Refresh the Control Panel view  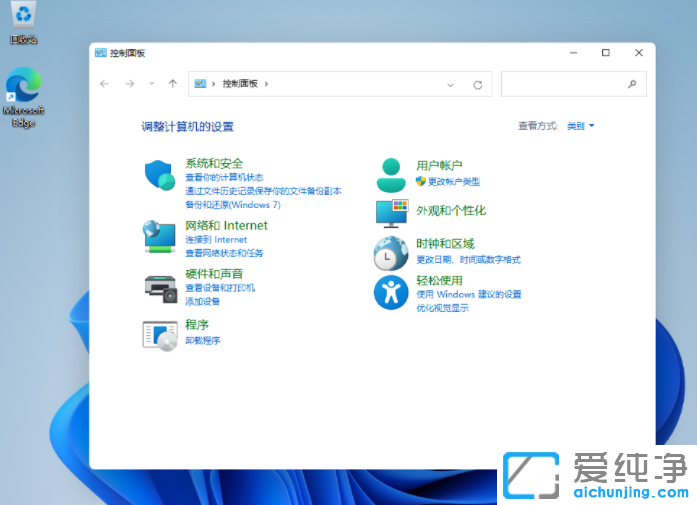click(x=478, y=85)
